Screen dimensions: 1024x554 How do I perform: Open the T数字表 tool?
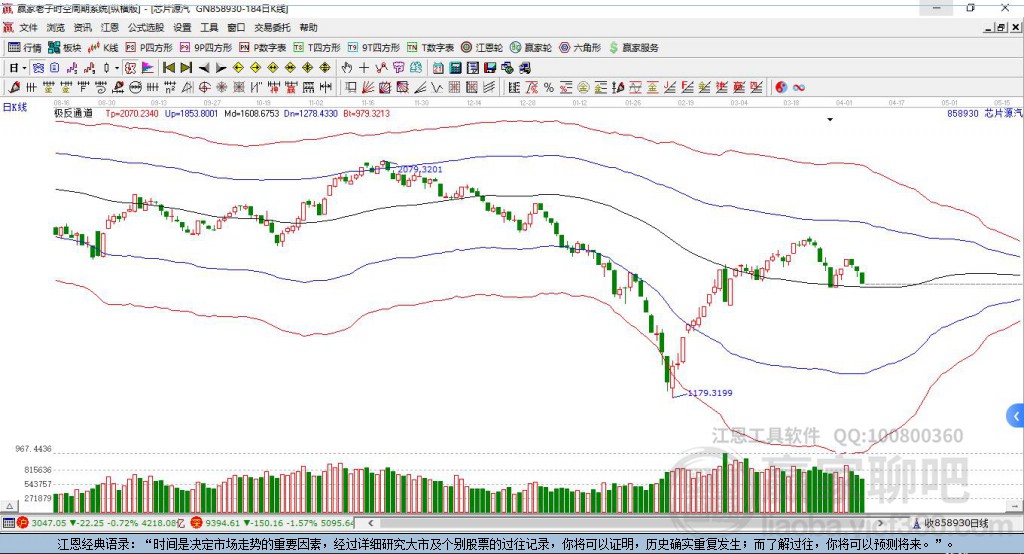point(430,48)
